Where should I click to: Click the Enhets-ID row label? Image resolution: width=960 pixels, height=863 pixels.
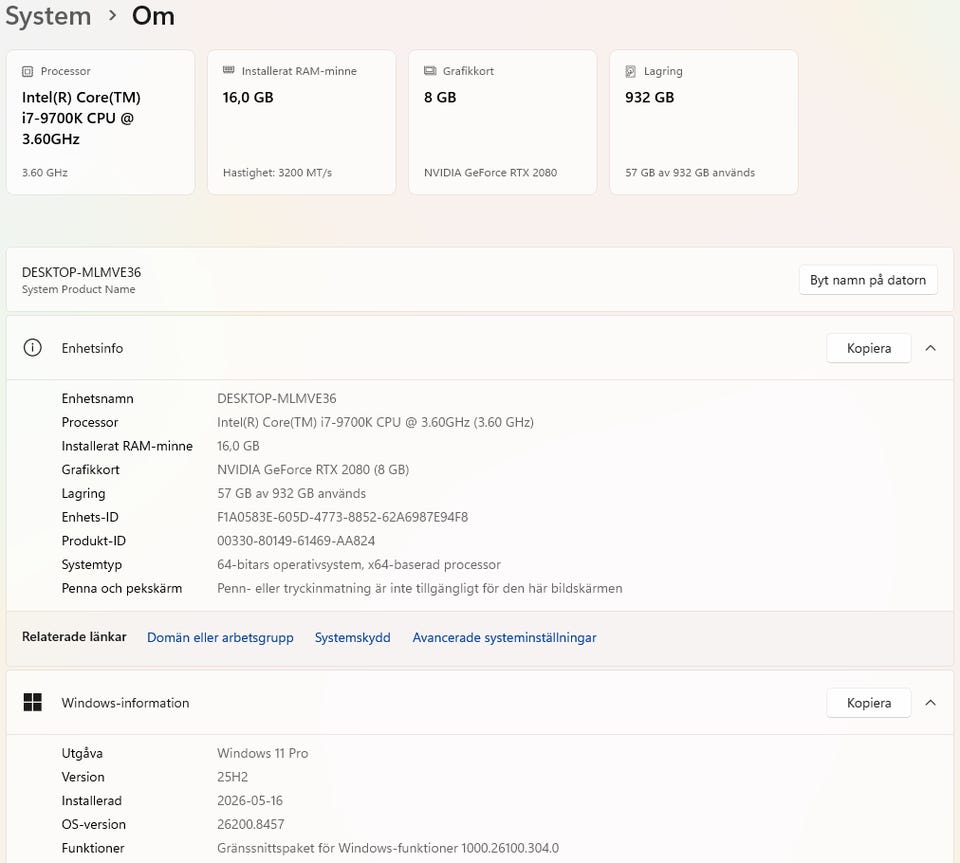[x=90, y=517]
